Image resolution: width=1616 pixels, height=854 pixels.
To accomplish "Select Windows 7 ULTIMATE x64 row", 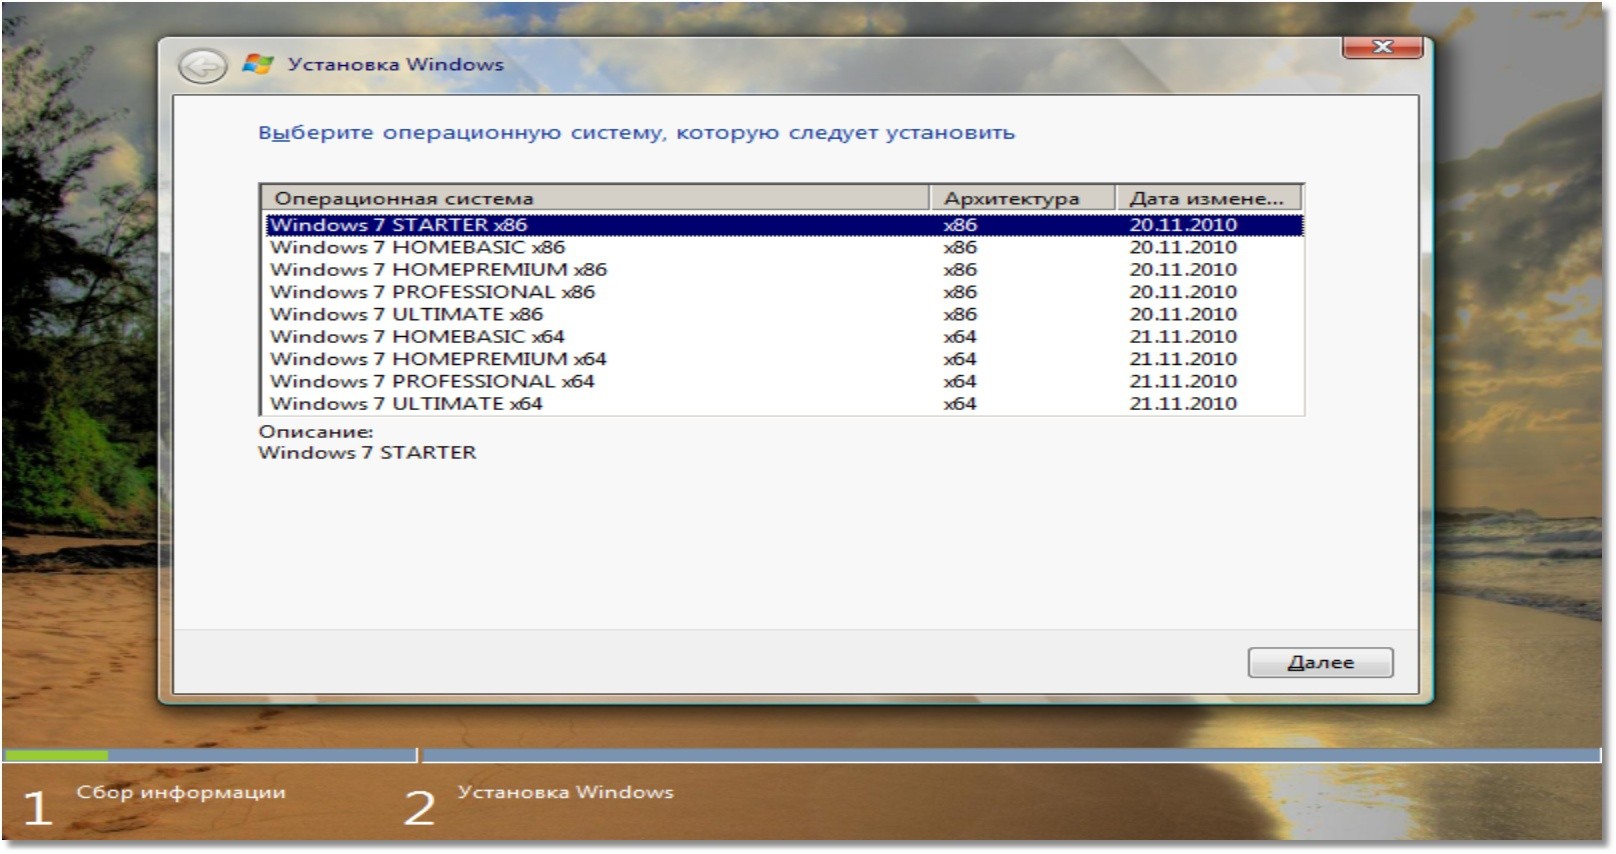I will pos(784,404).
